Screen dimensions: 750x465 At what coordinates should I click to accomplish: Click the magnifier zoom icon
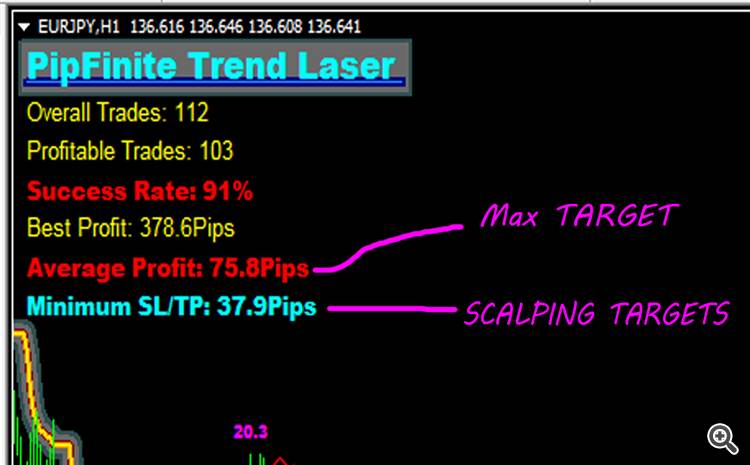pos(723,438)
